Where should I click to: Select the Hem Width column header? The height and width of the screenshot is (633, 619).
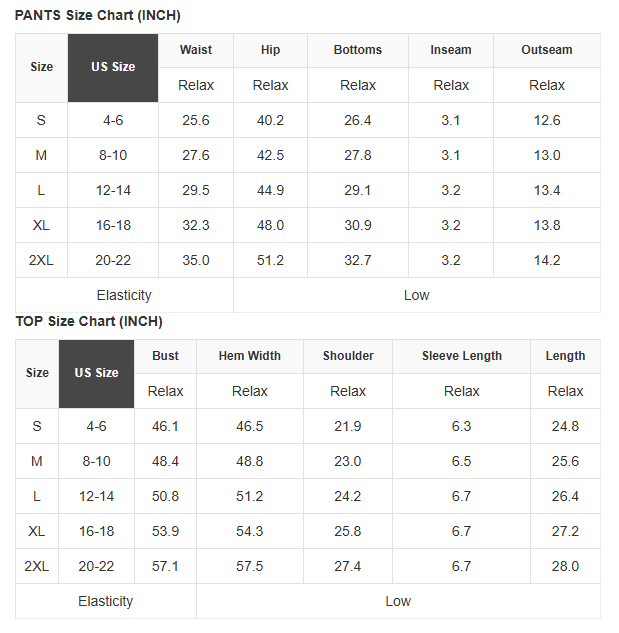point(250,356)
